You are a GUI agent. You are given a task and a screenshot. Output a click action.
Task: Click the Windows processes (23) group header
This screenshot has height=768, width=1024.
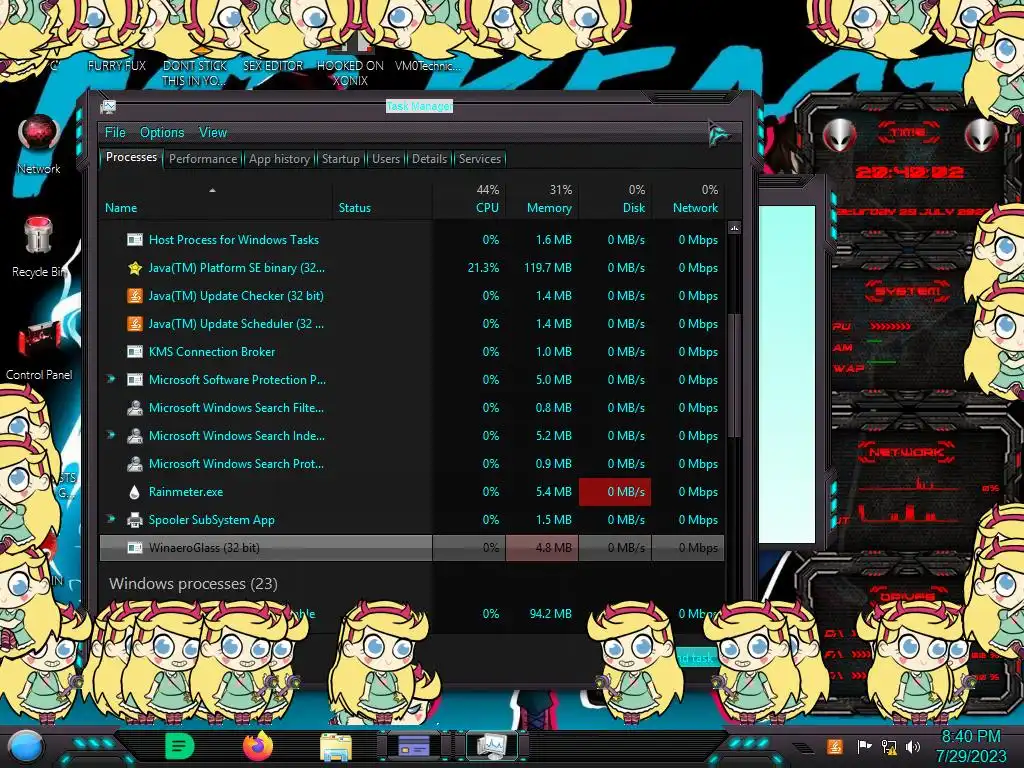point(193,584)
